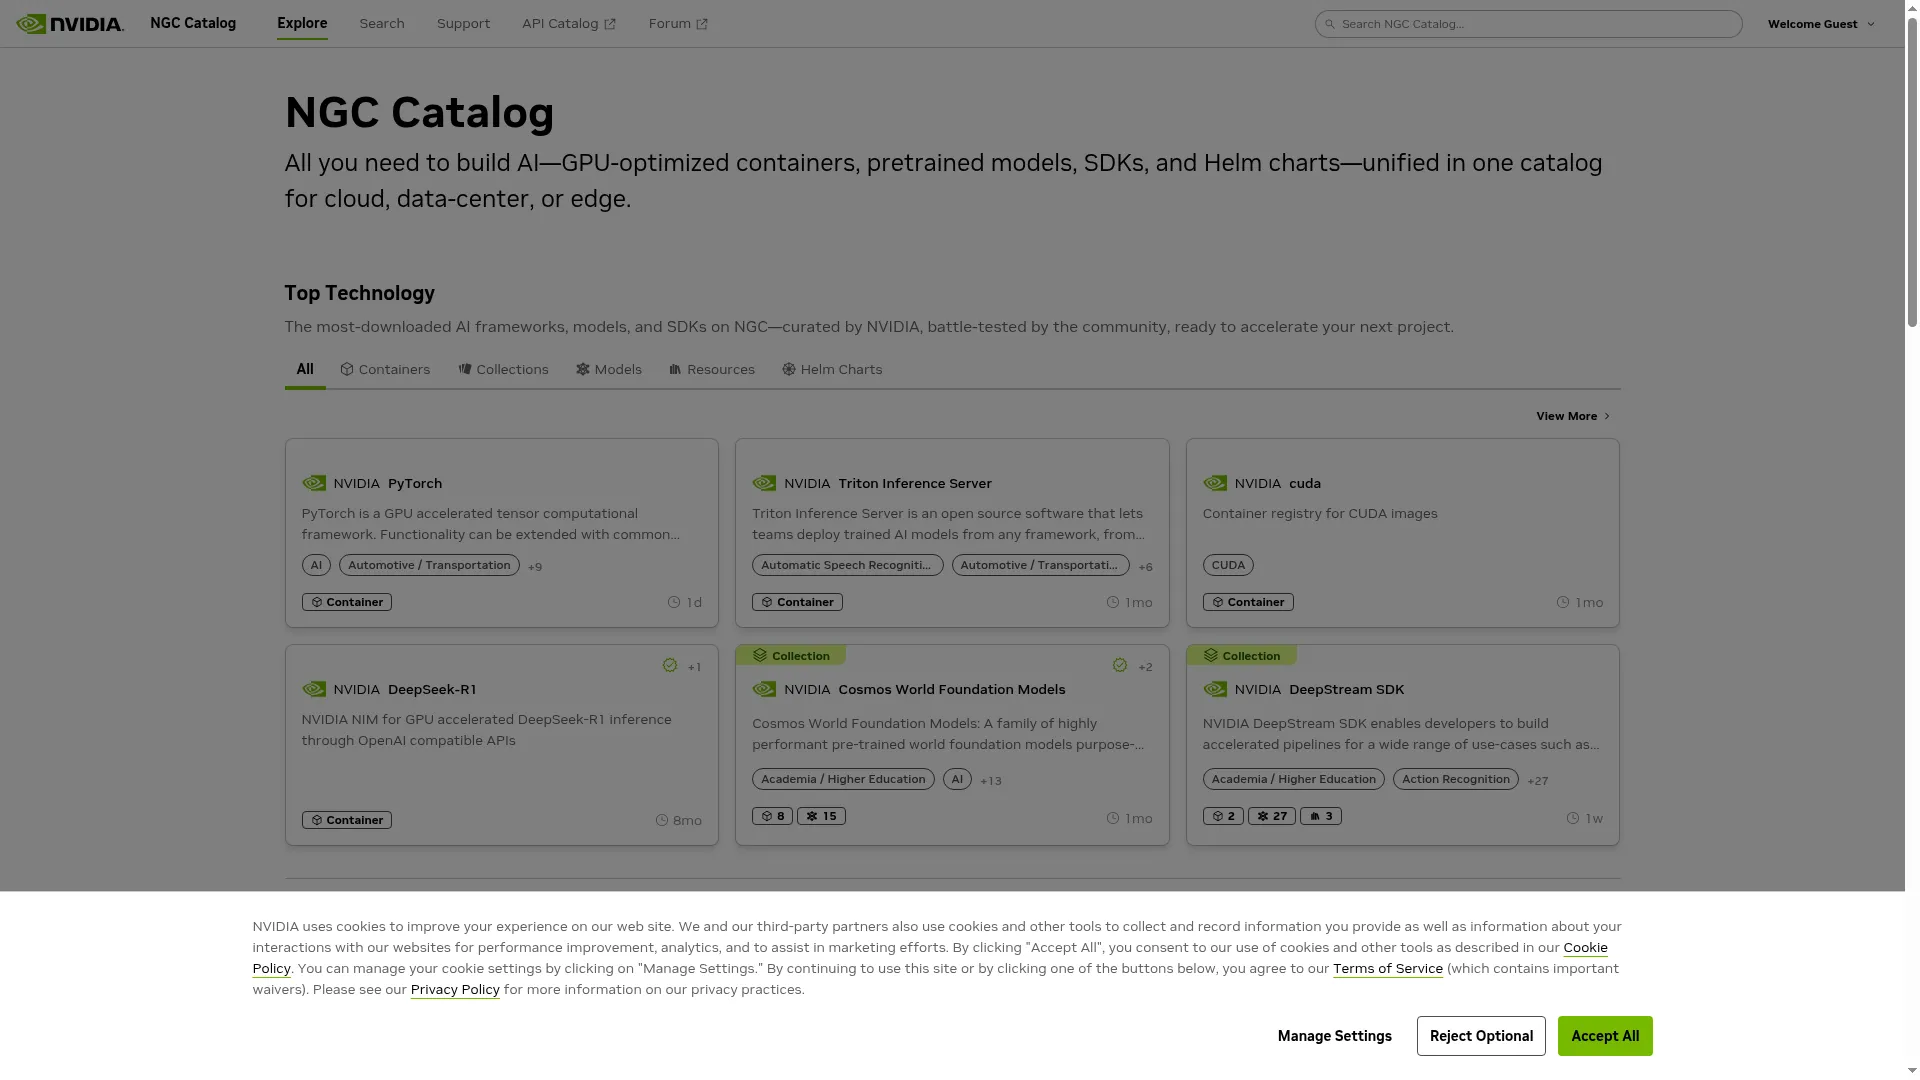Switch to the Collections tab
The height and width of the screenshot is (1080, 1920).
pyautogui.click(x=503, y=370)
